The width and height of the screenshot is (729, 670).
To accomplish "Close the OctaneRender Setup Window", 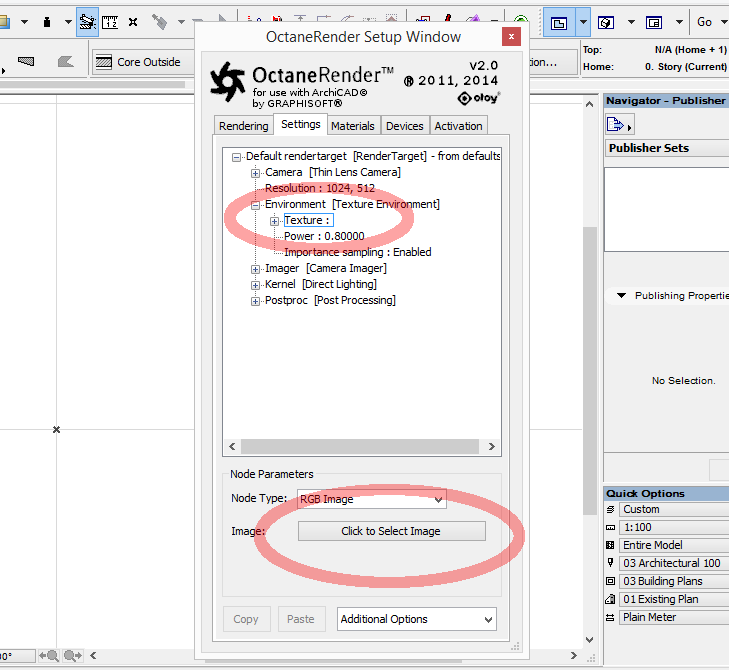I will click(511, 36).
